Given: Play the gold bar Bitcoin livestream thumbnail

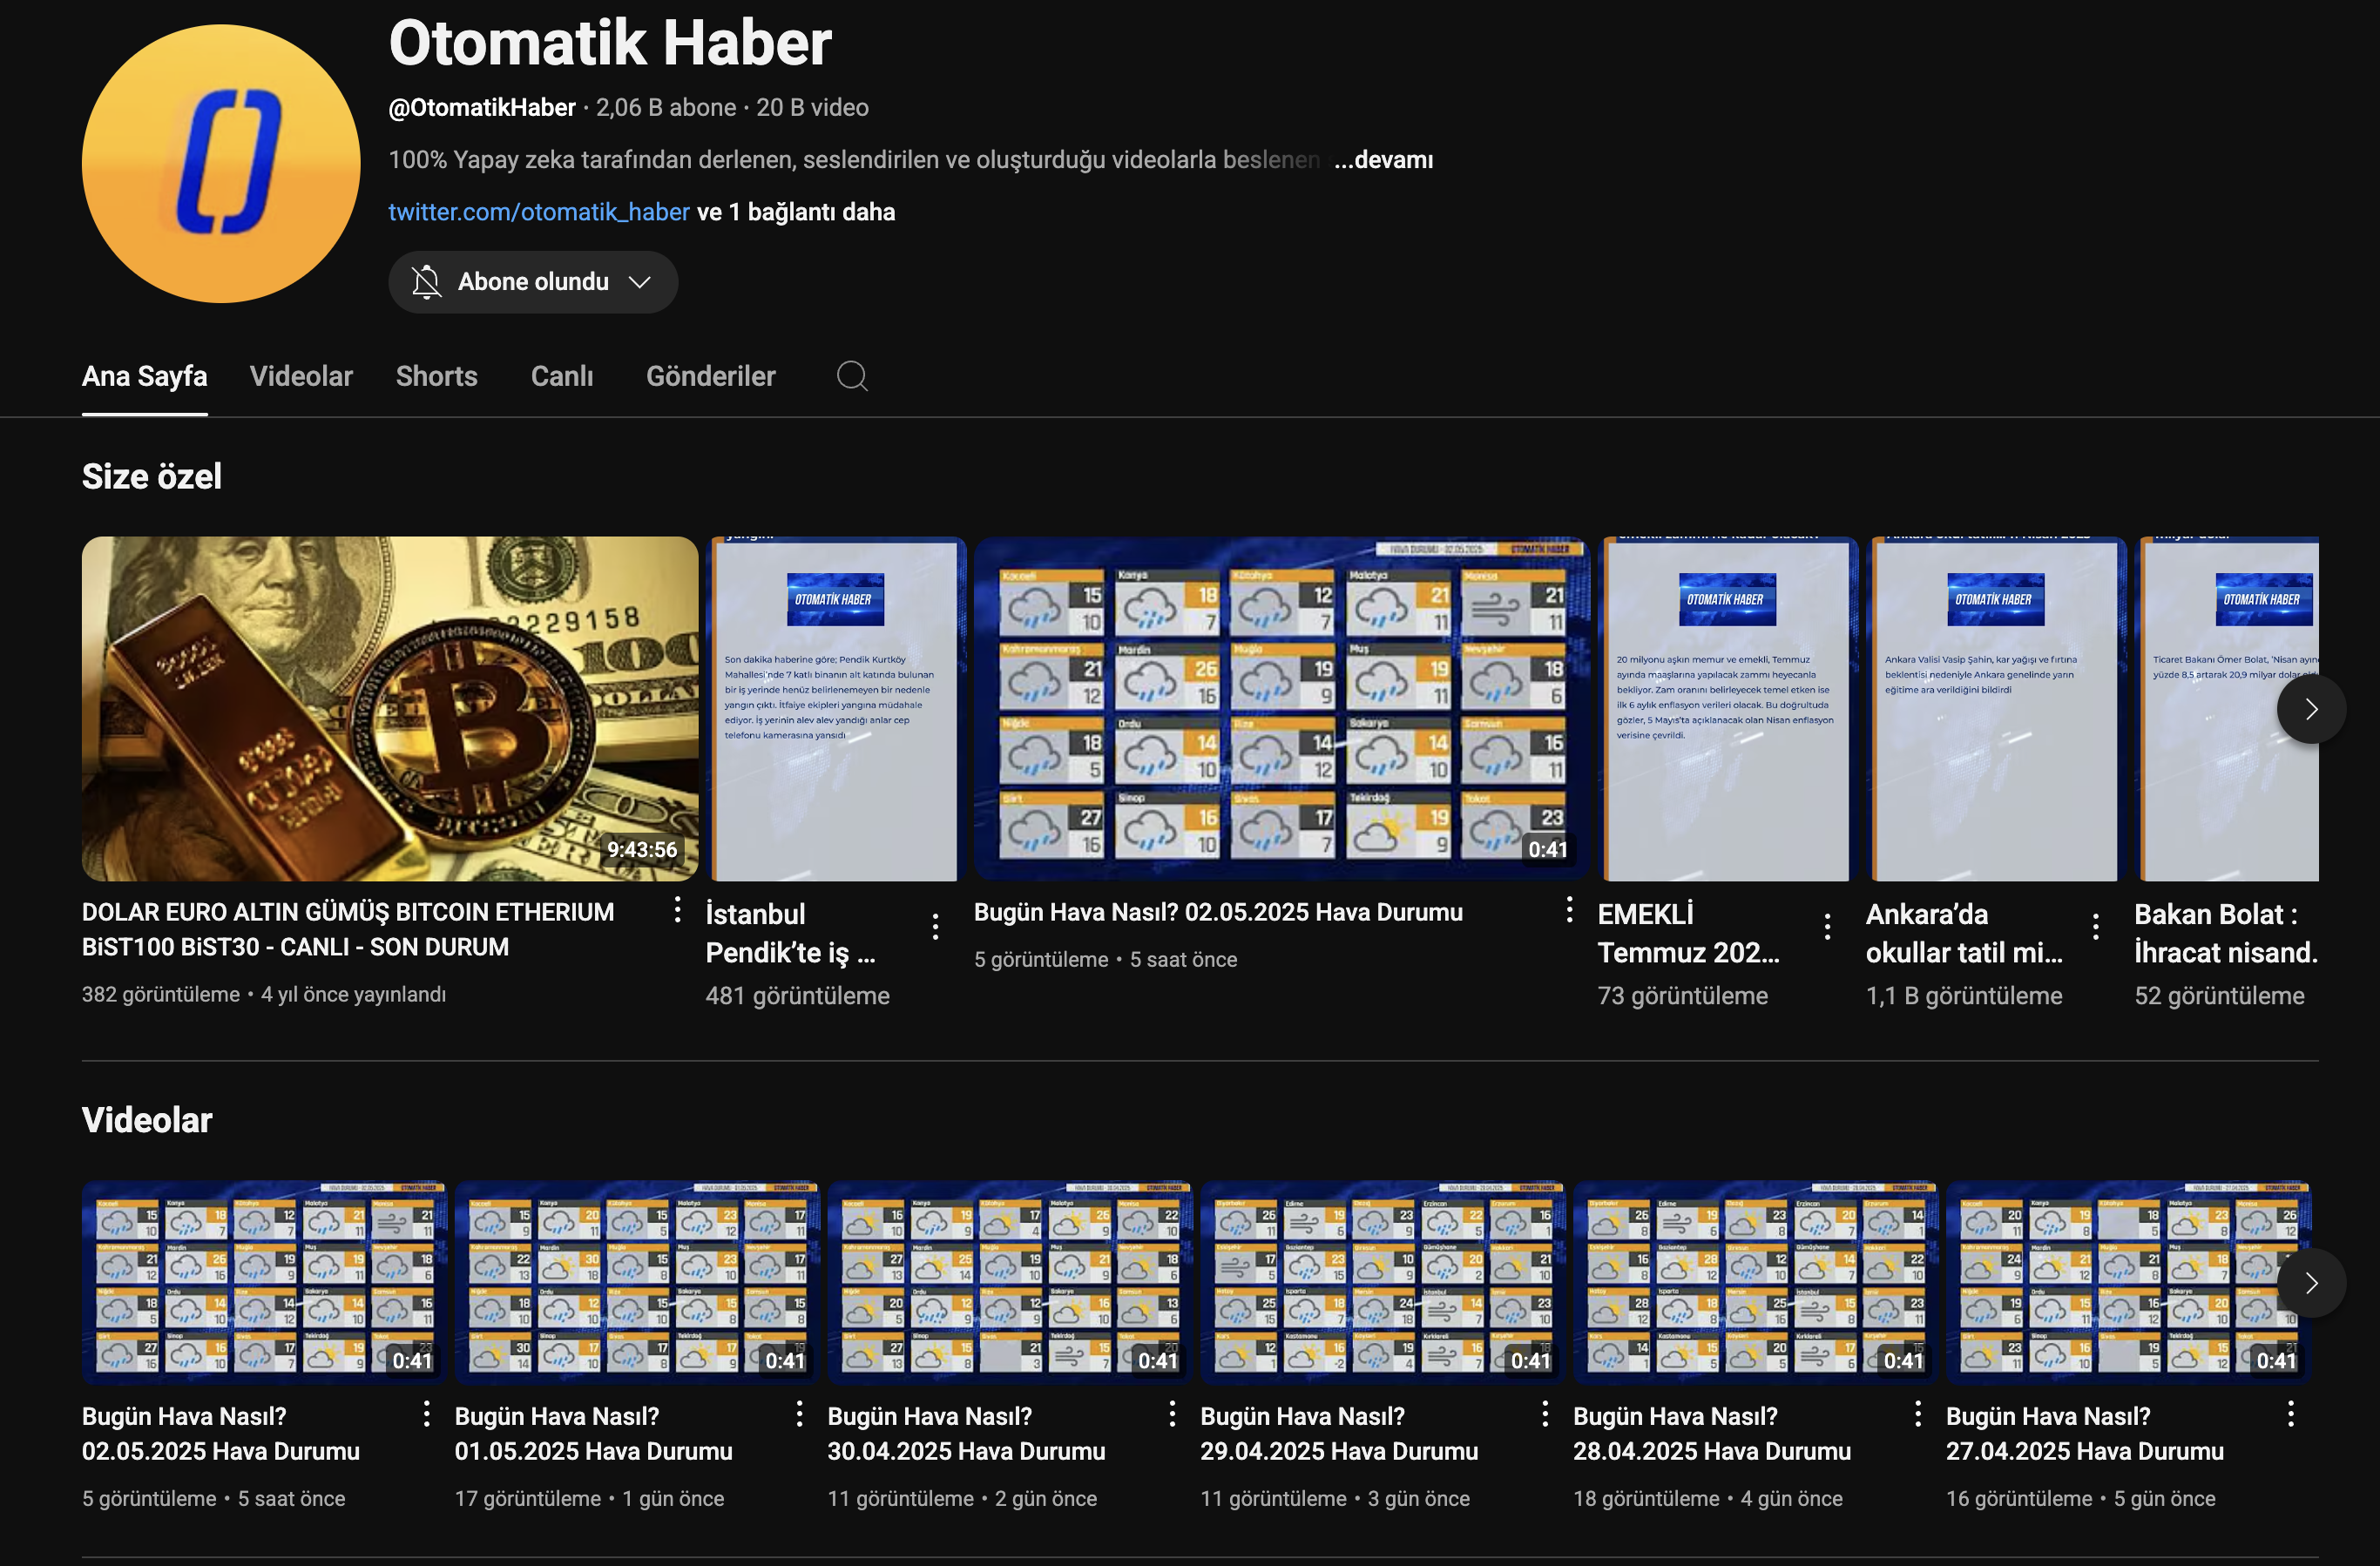Looking at the screenshot, I should (389, 708).
